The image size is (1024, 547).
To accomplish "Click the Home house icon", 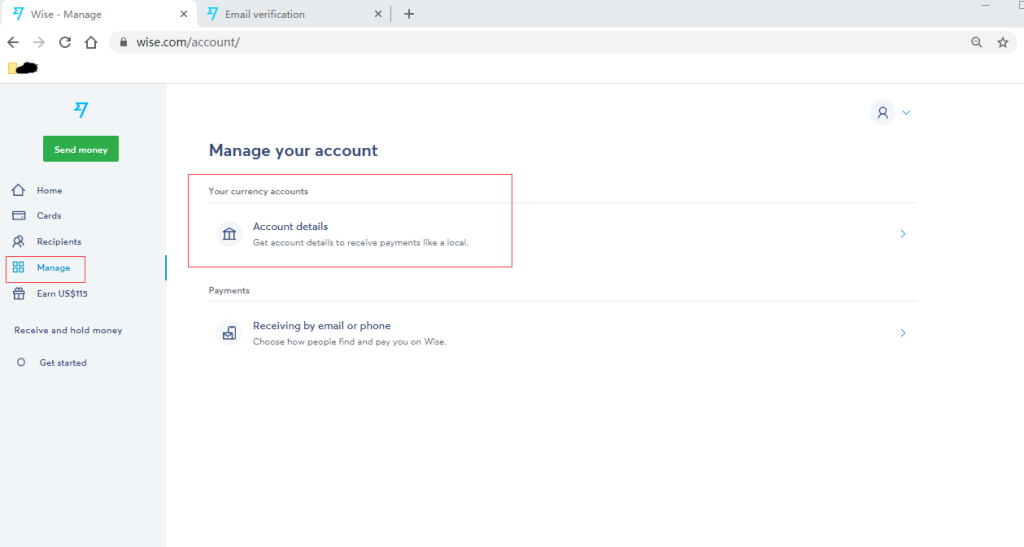I will [x=18, y=190].
